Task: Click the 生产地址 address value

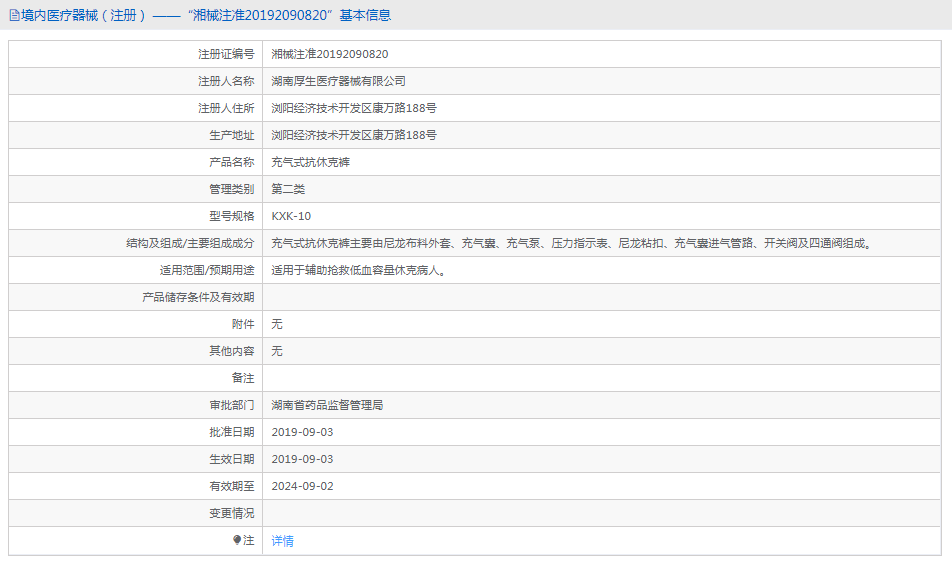Action: click(x=354, y=135)
